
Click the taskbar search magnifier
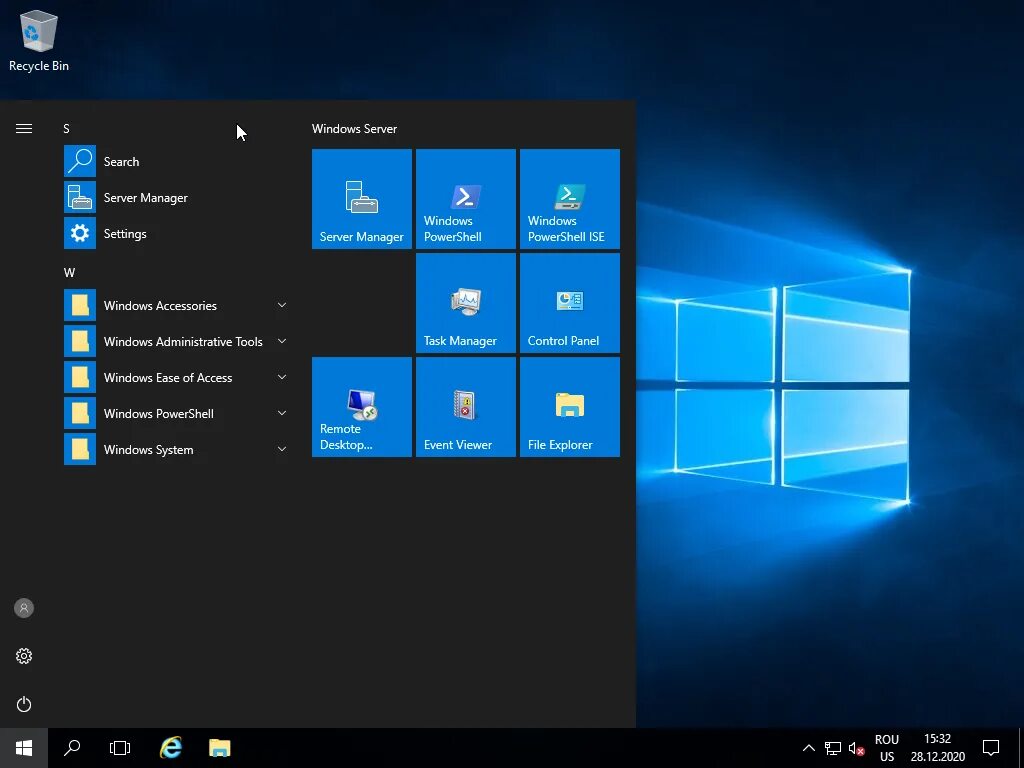[72, 748]
